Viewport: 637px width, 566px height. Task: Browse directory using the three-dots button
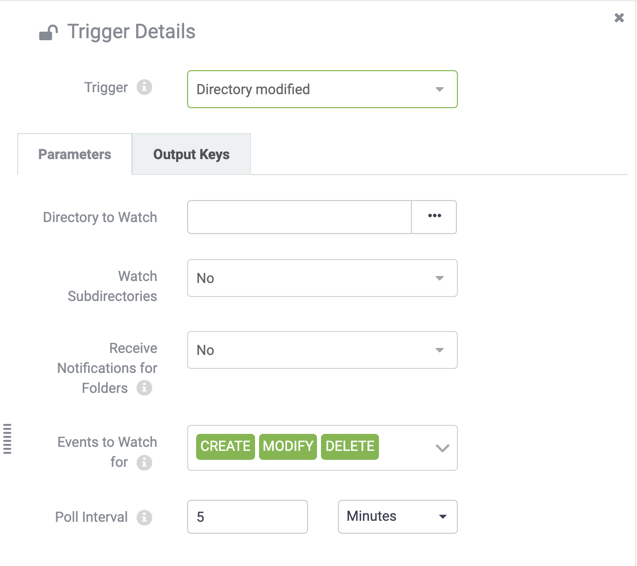point(434,217)
